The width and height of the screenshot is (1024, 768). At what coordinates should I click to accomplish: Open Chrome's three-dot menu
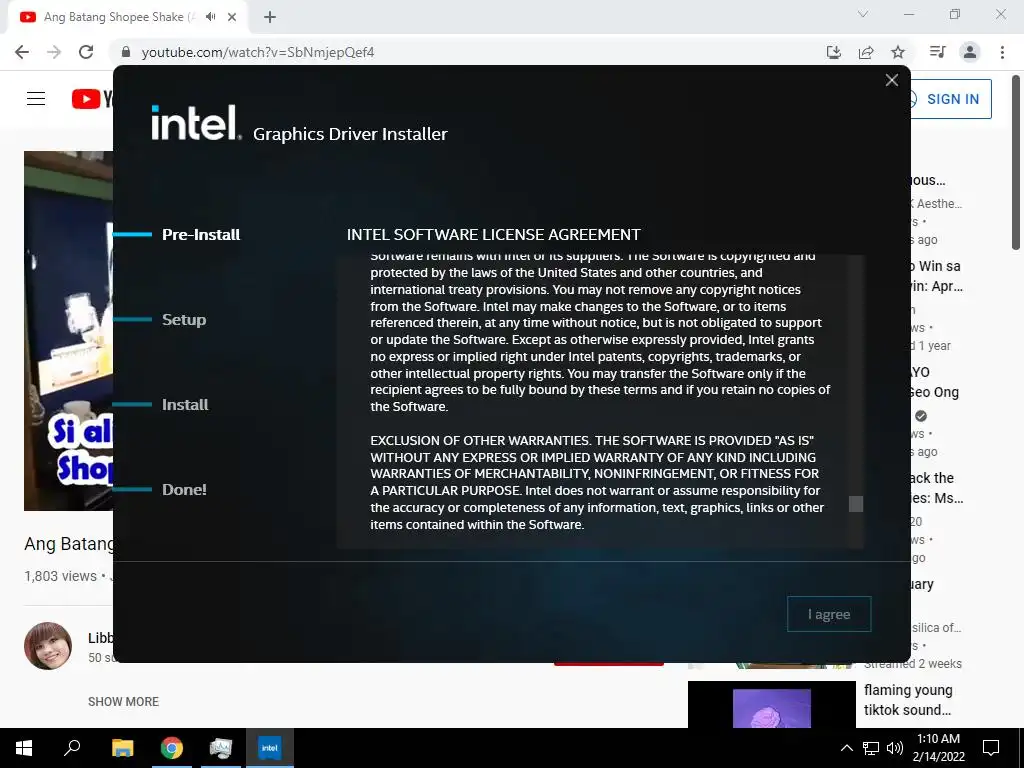coord(1002,52)
